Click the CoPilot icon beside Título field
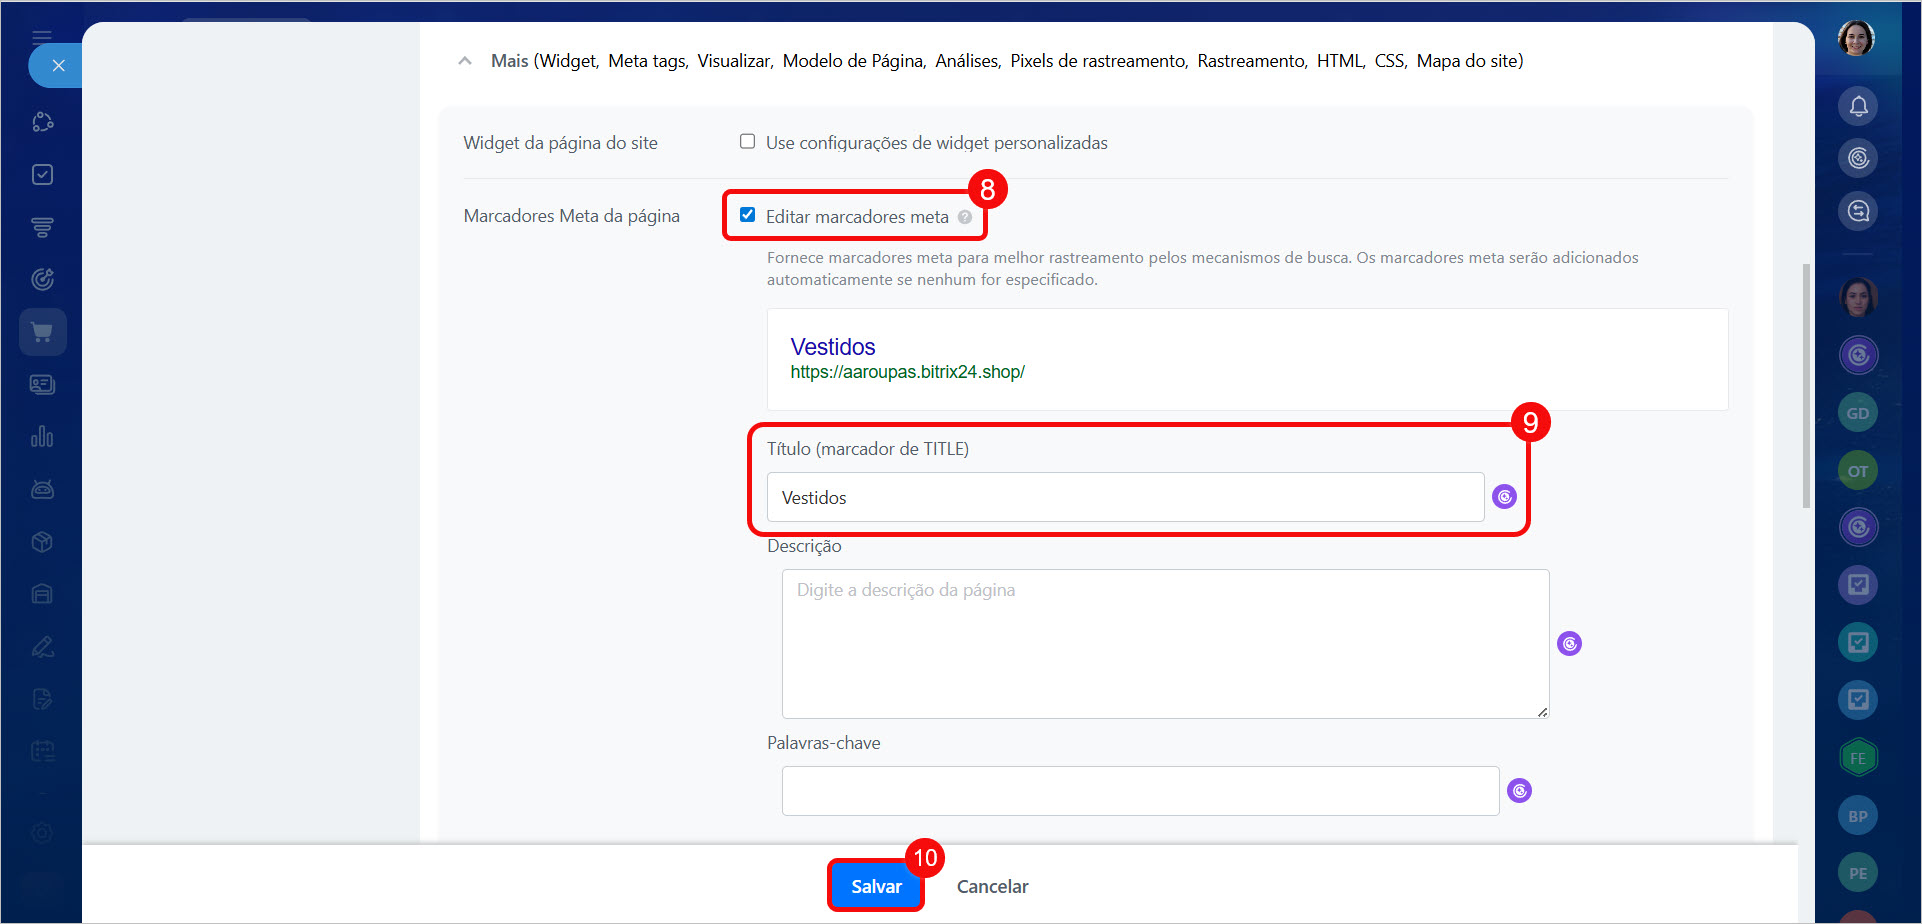Viewport: 1922px width, 924px height. click(1504, 497)
